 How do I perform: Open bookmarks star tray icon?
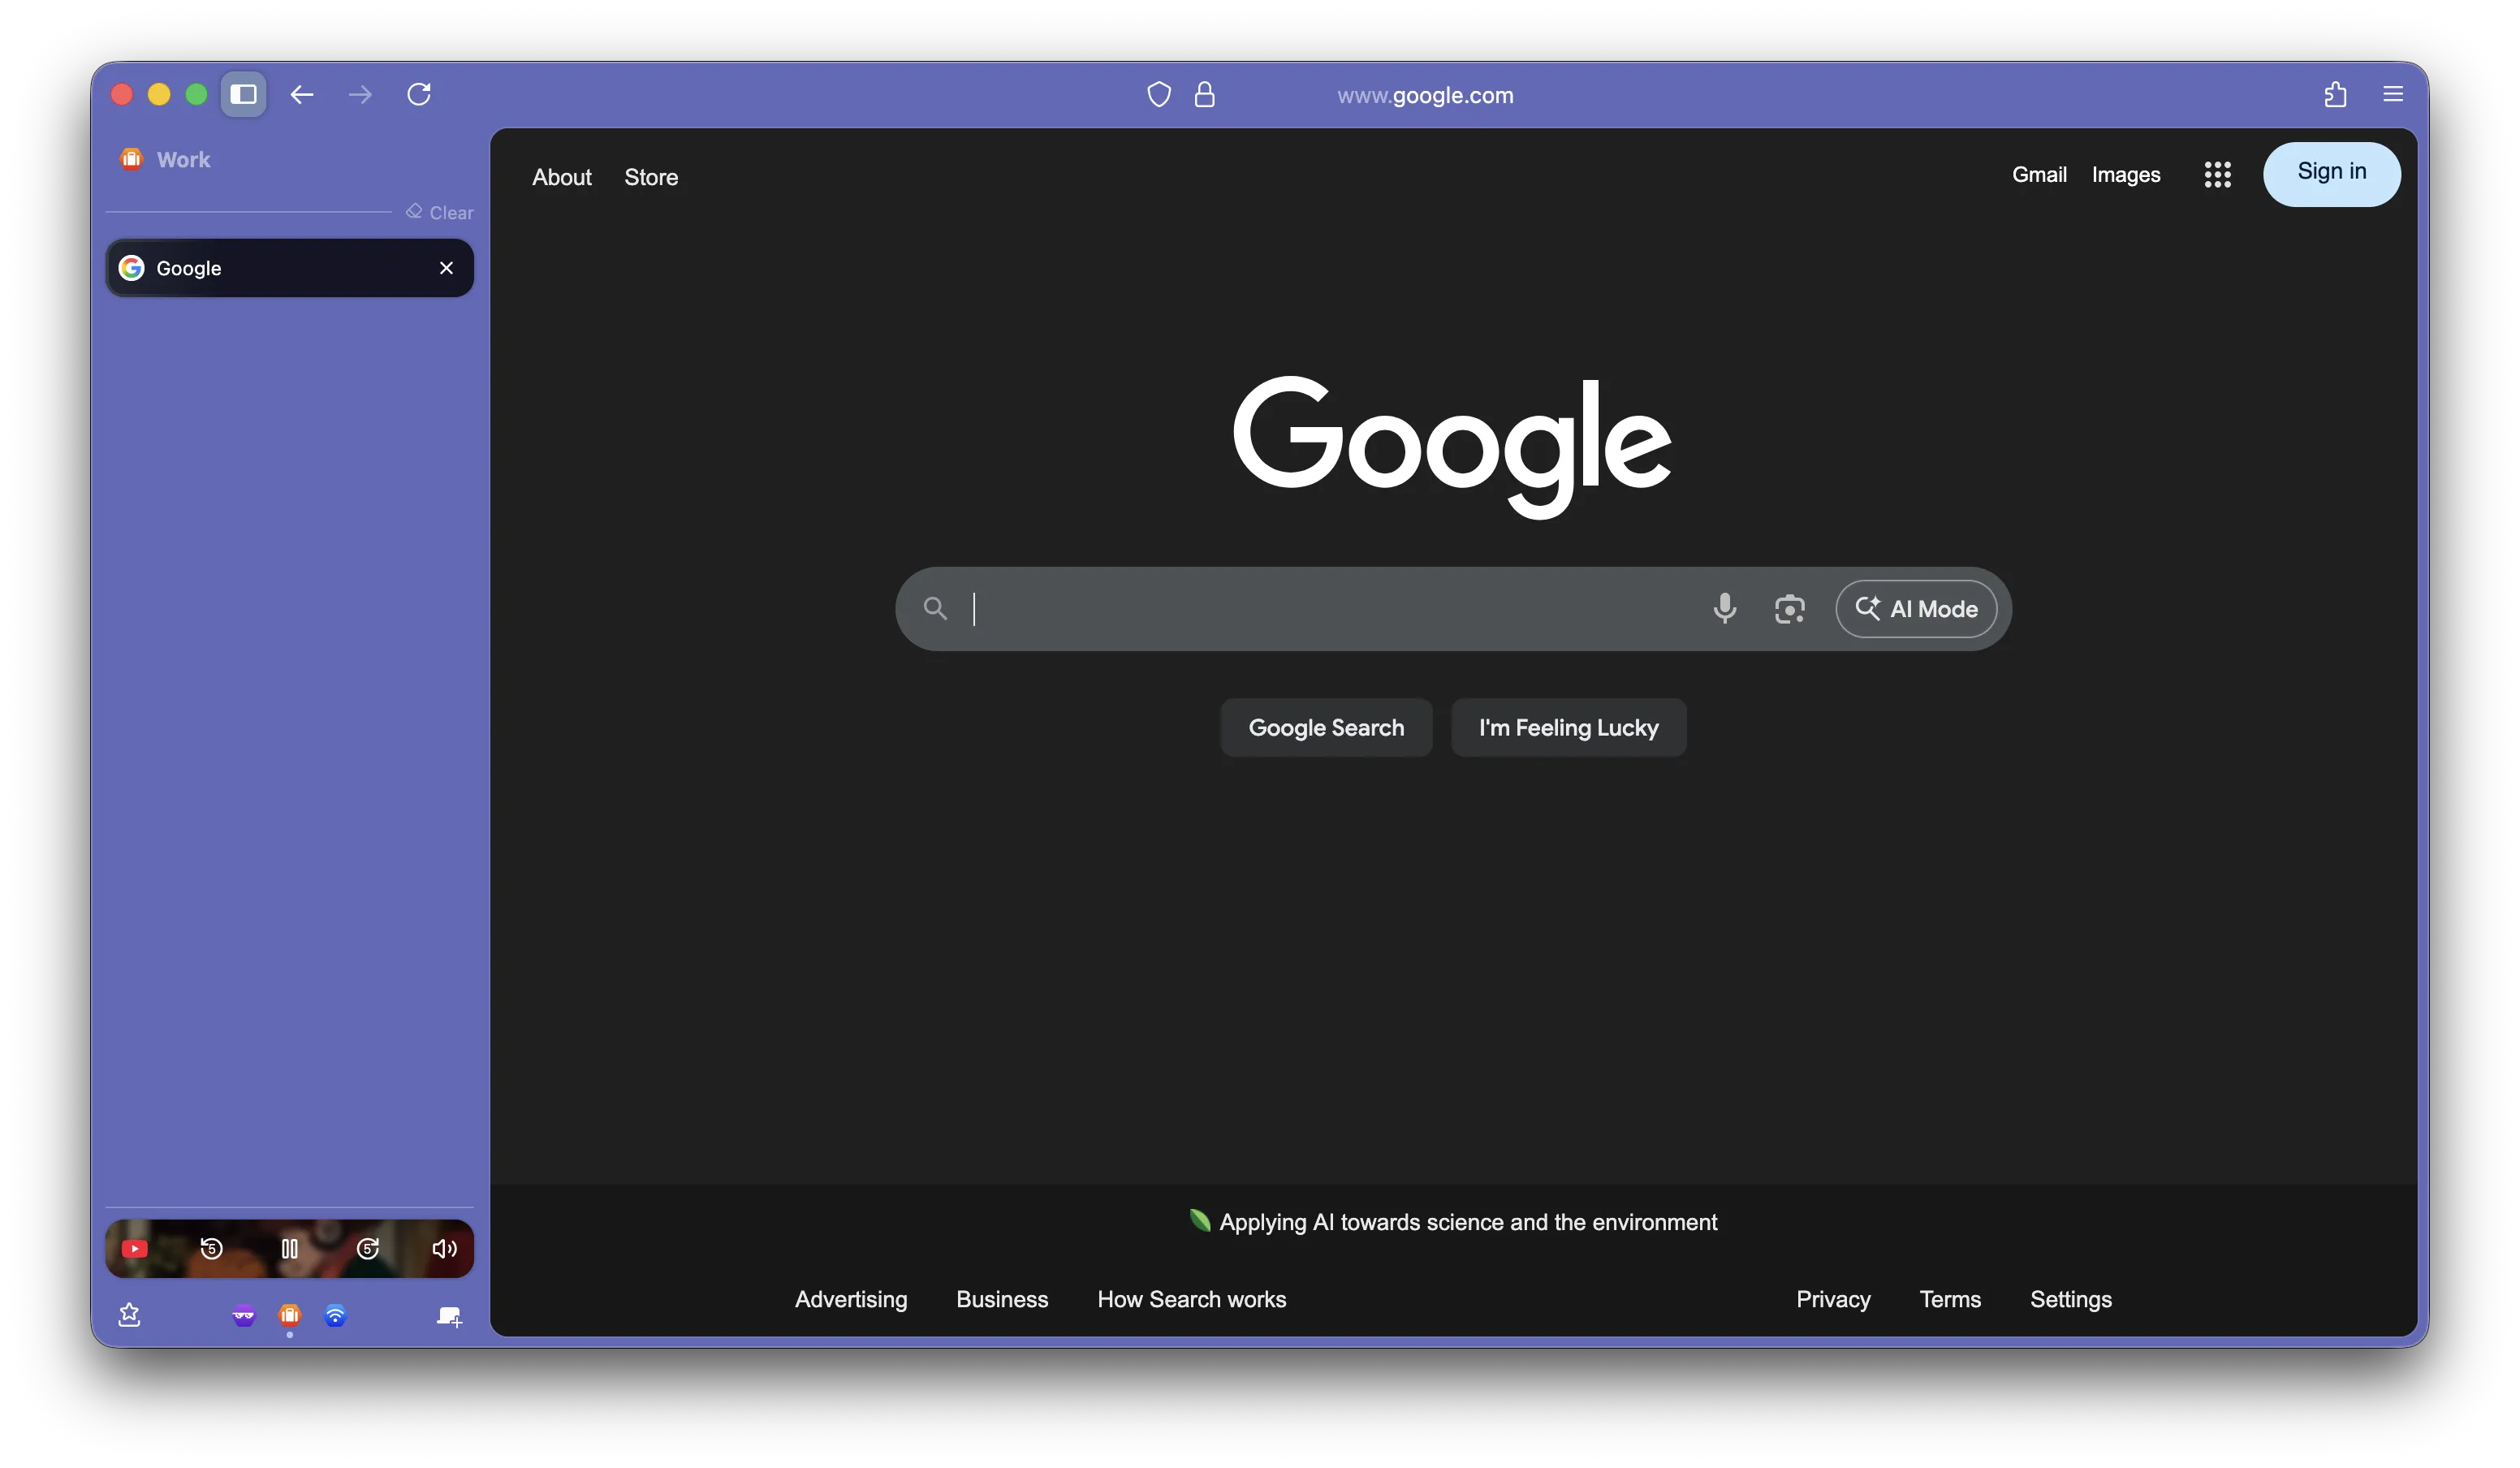click(129, 1315)
